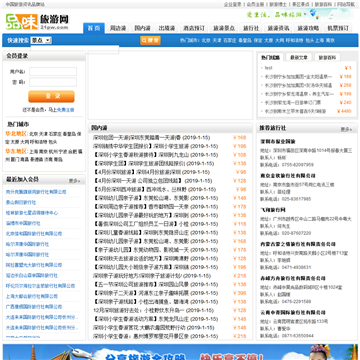Click 更多 in 最近加入会员 panel
This screenshot has height=360, width=360.
[75, 181]
